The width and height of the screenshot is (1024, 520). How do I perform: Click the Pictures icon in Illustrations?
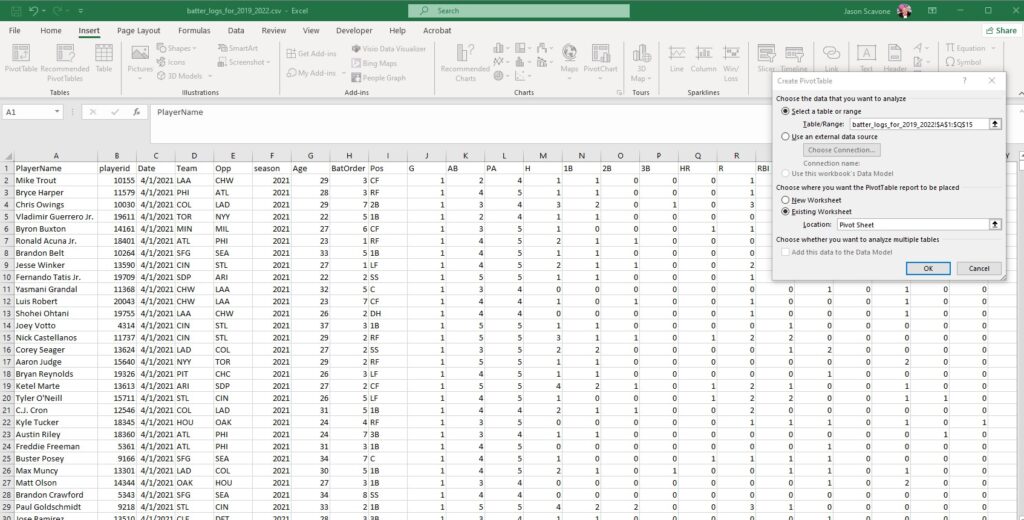coord(140,59)
